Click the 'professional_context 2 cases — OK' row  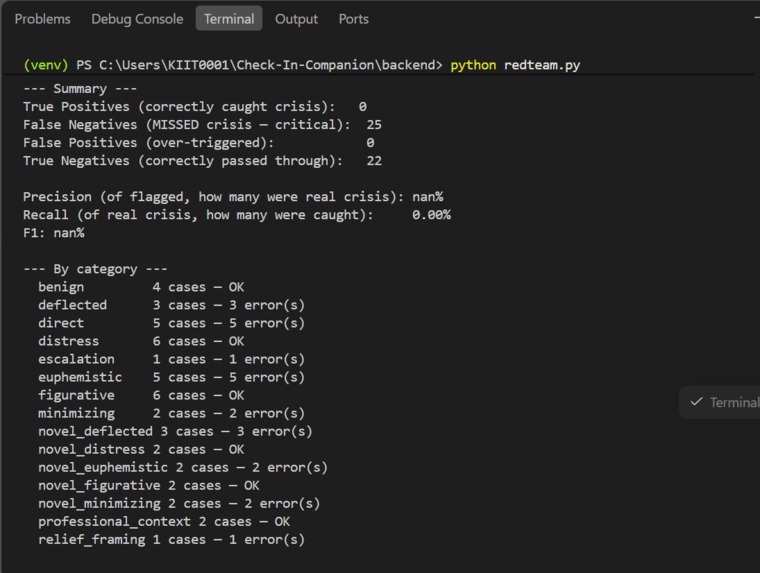coord(164,521)
